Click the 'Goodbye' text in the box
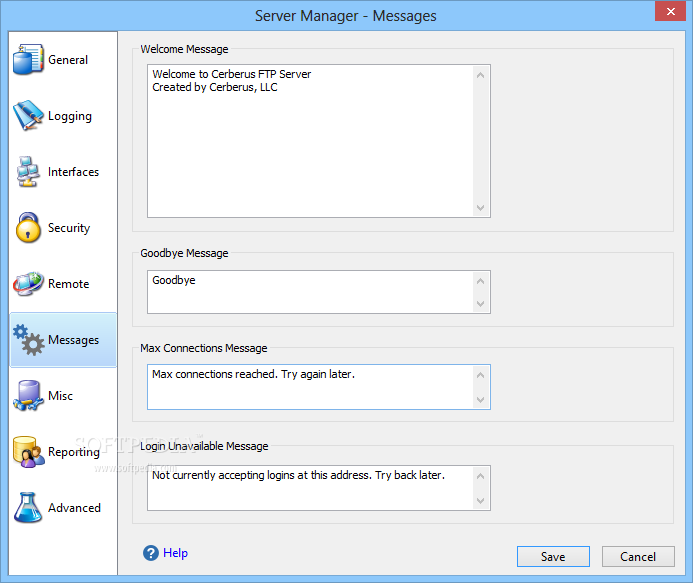The height and width of the screenshot is (583, 693). (x=174, y=280)
